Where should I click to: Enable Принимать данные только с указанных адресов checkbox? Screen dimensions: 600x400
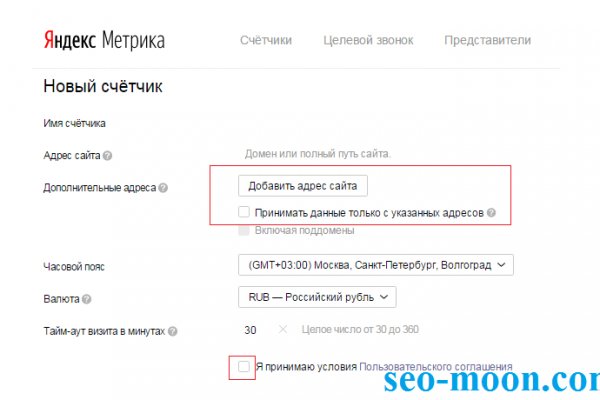pos(245,213)
